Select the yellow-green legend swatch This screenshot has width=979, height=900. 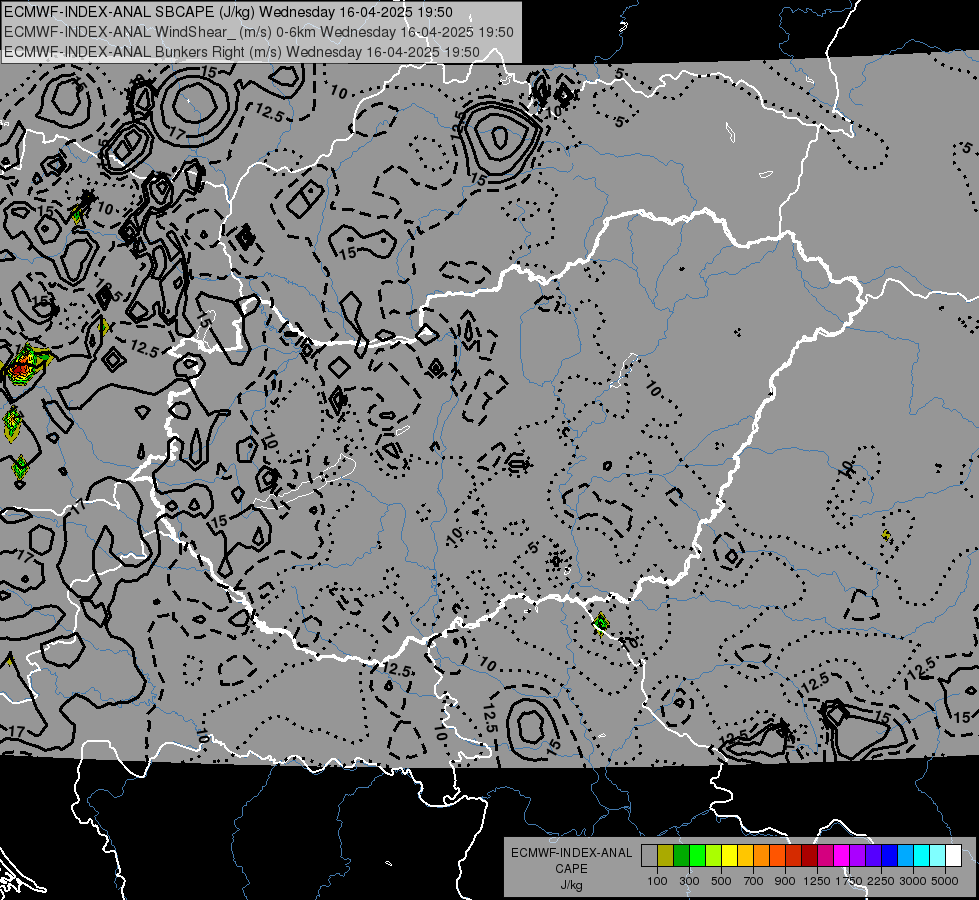click(x=713, y=856)
